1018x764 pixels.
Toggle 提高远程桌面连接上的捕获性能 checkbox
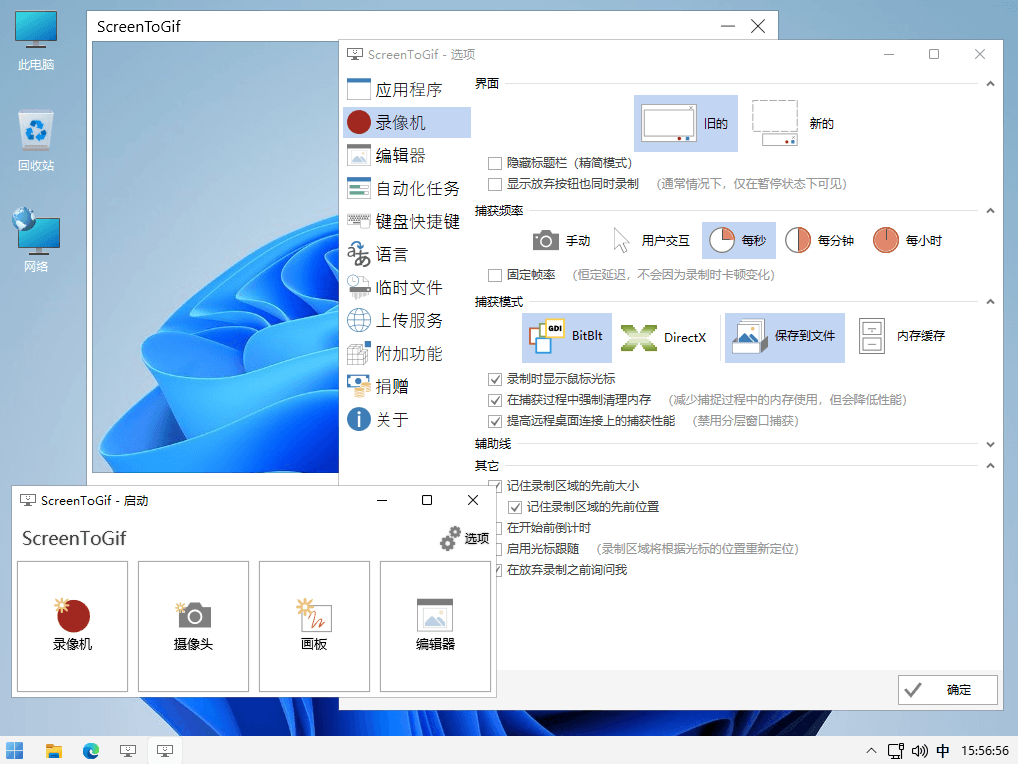pos(495,421)
